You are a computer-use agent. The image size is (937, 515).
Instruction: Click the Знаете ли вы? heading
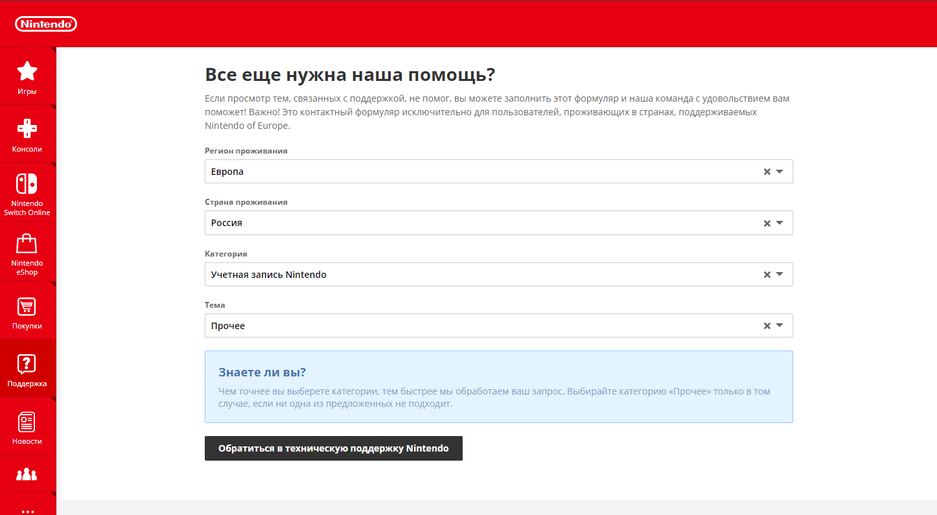coord(262,372)
